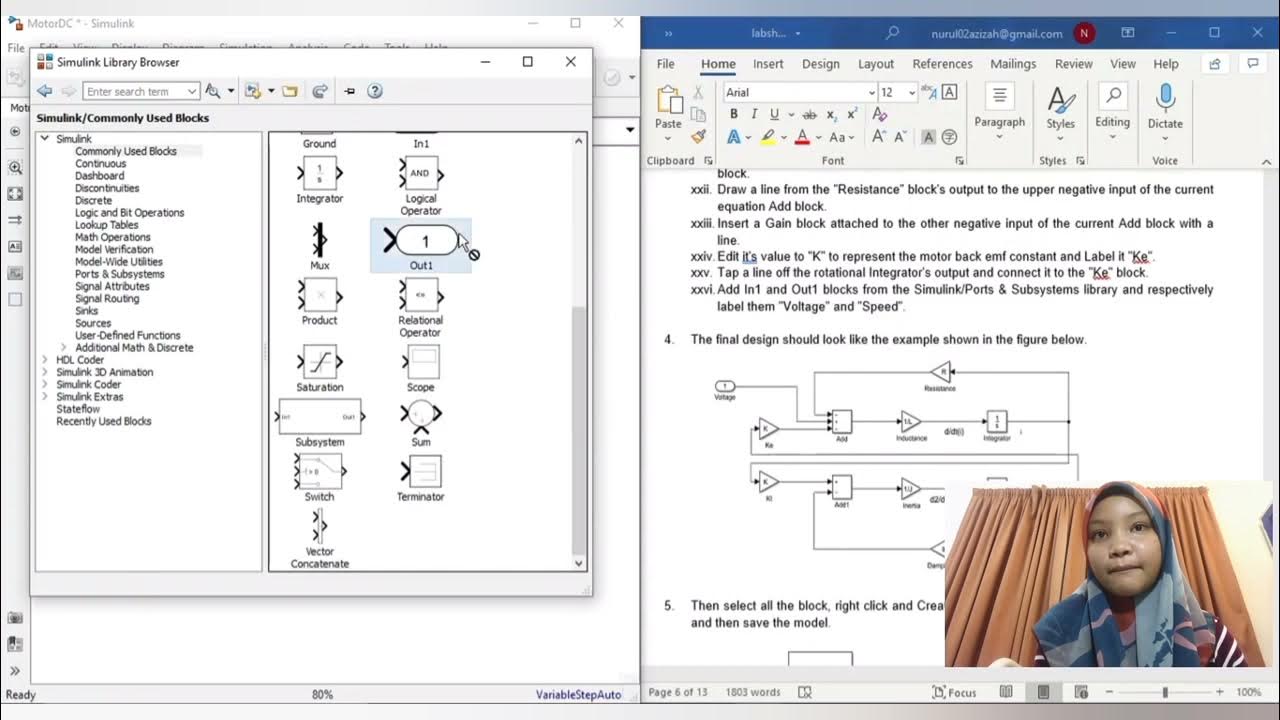This screenshot has height=720, width=1280.
Task: Go forward in Library Browser history
Action: tap(68, 91)
